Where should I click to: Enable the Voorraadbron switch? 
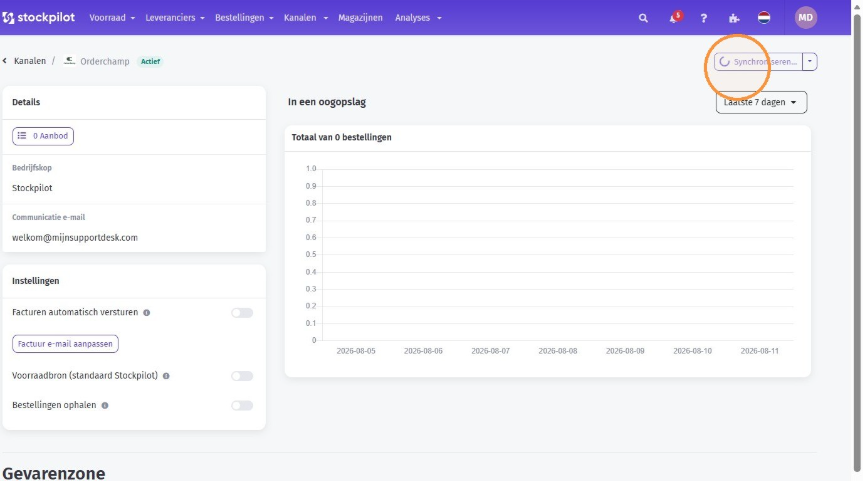242,376
